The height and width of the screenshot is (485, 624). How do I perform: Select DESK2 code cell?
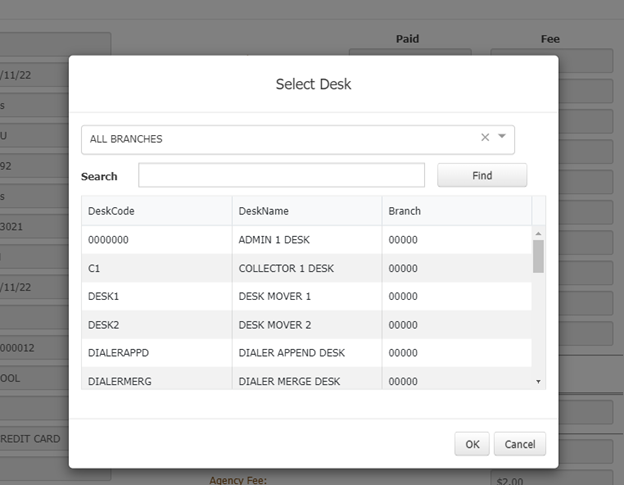157,325
